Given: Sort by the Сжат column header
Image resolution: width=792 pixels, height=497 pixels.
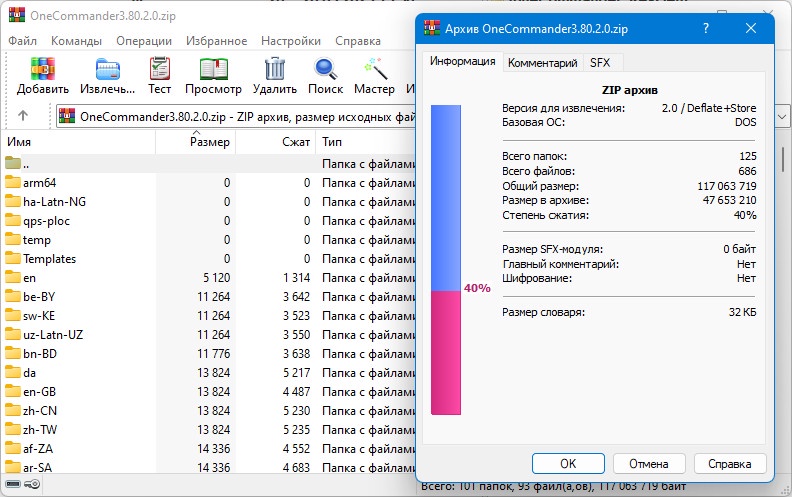Looking at the screenshot, I should click(x=276, y=142).
